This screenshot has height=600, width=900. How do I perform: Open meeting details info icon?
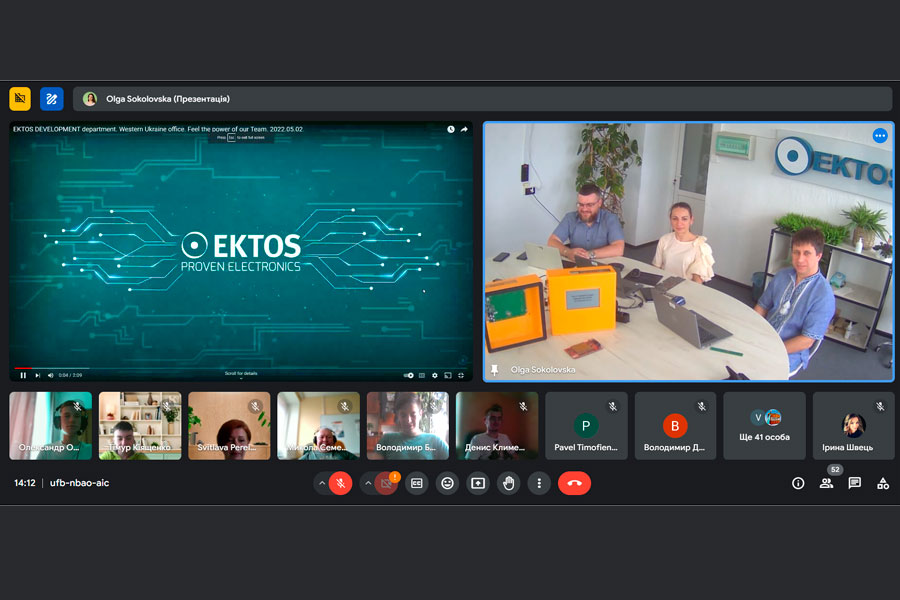click(798, 483)
